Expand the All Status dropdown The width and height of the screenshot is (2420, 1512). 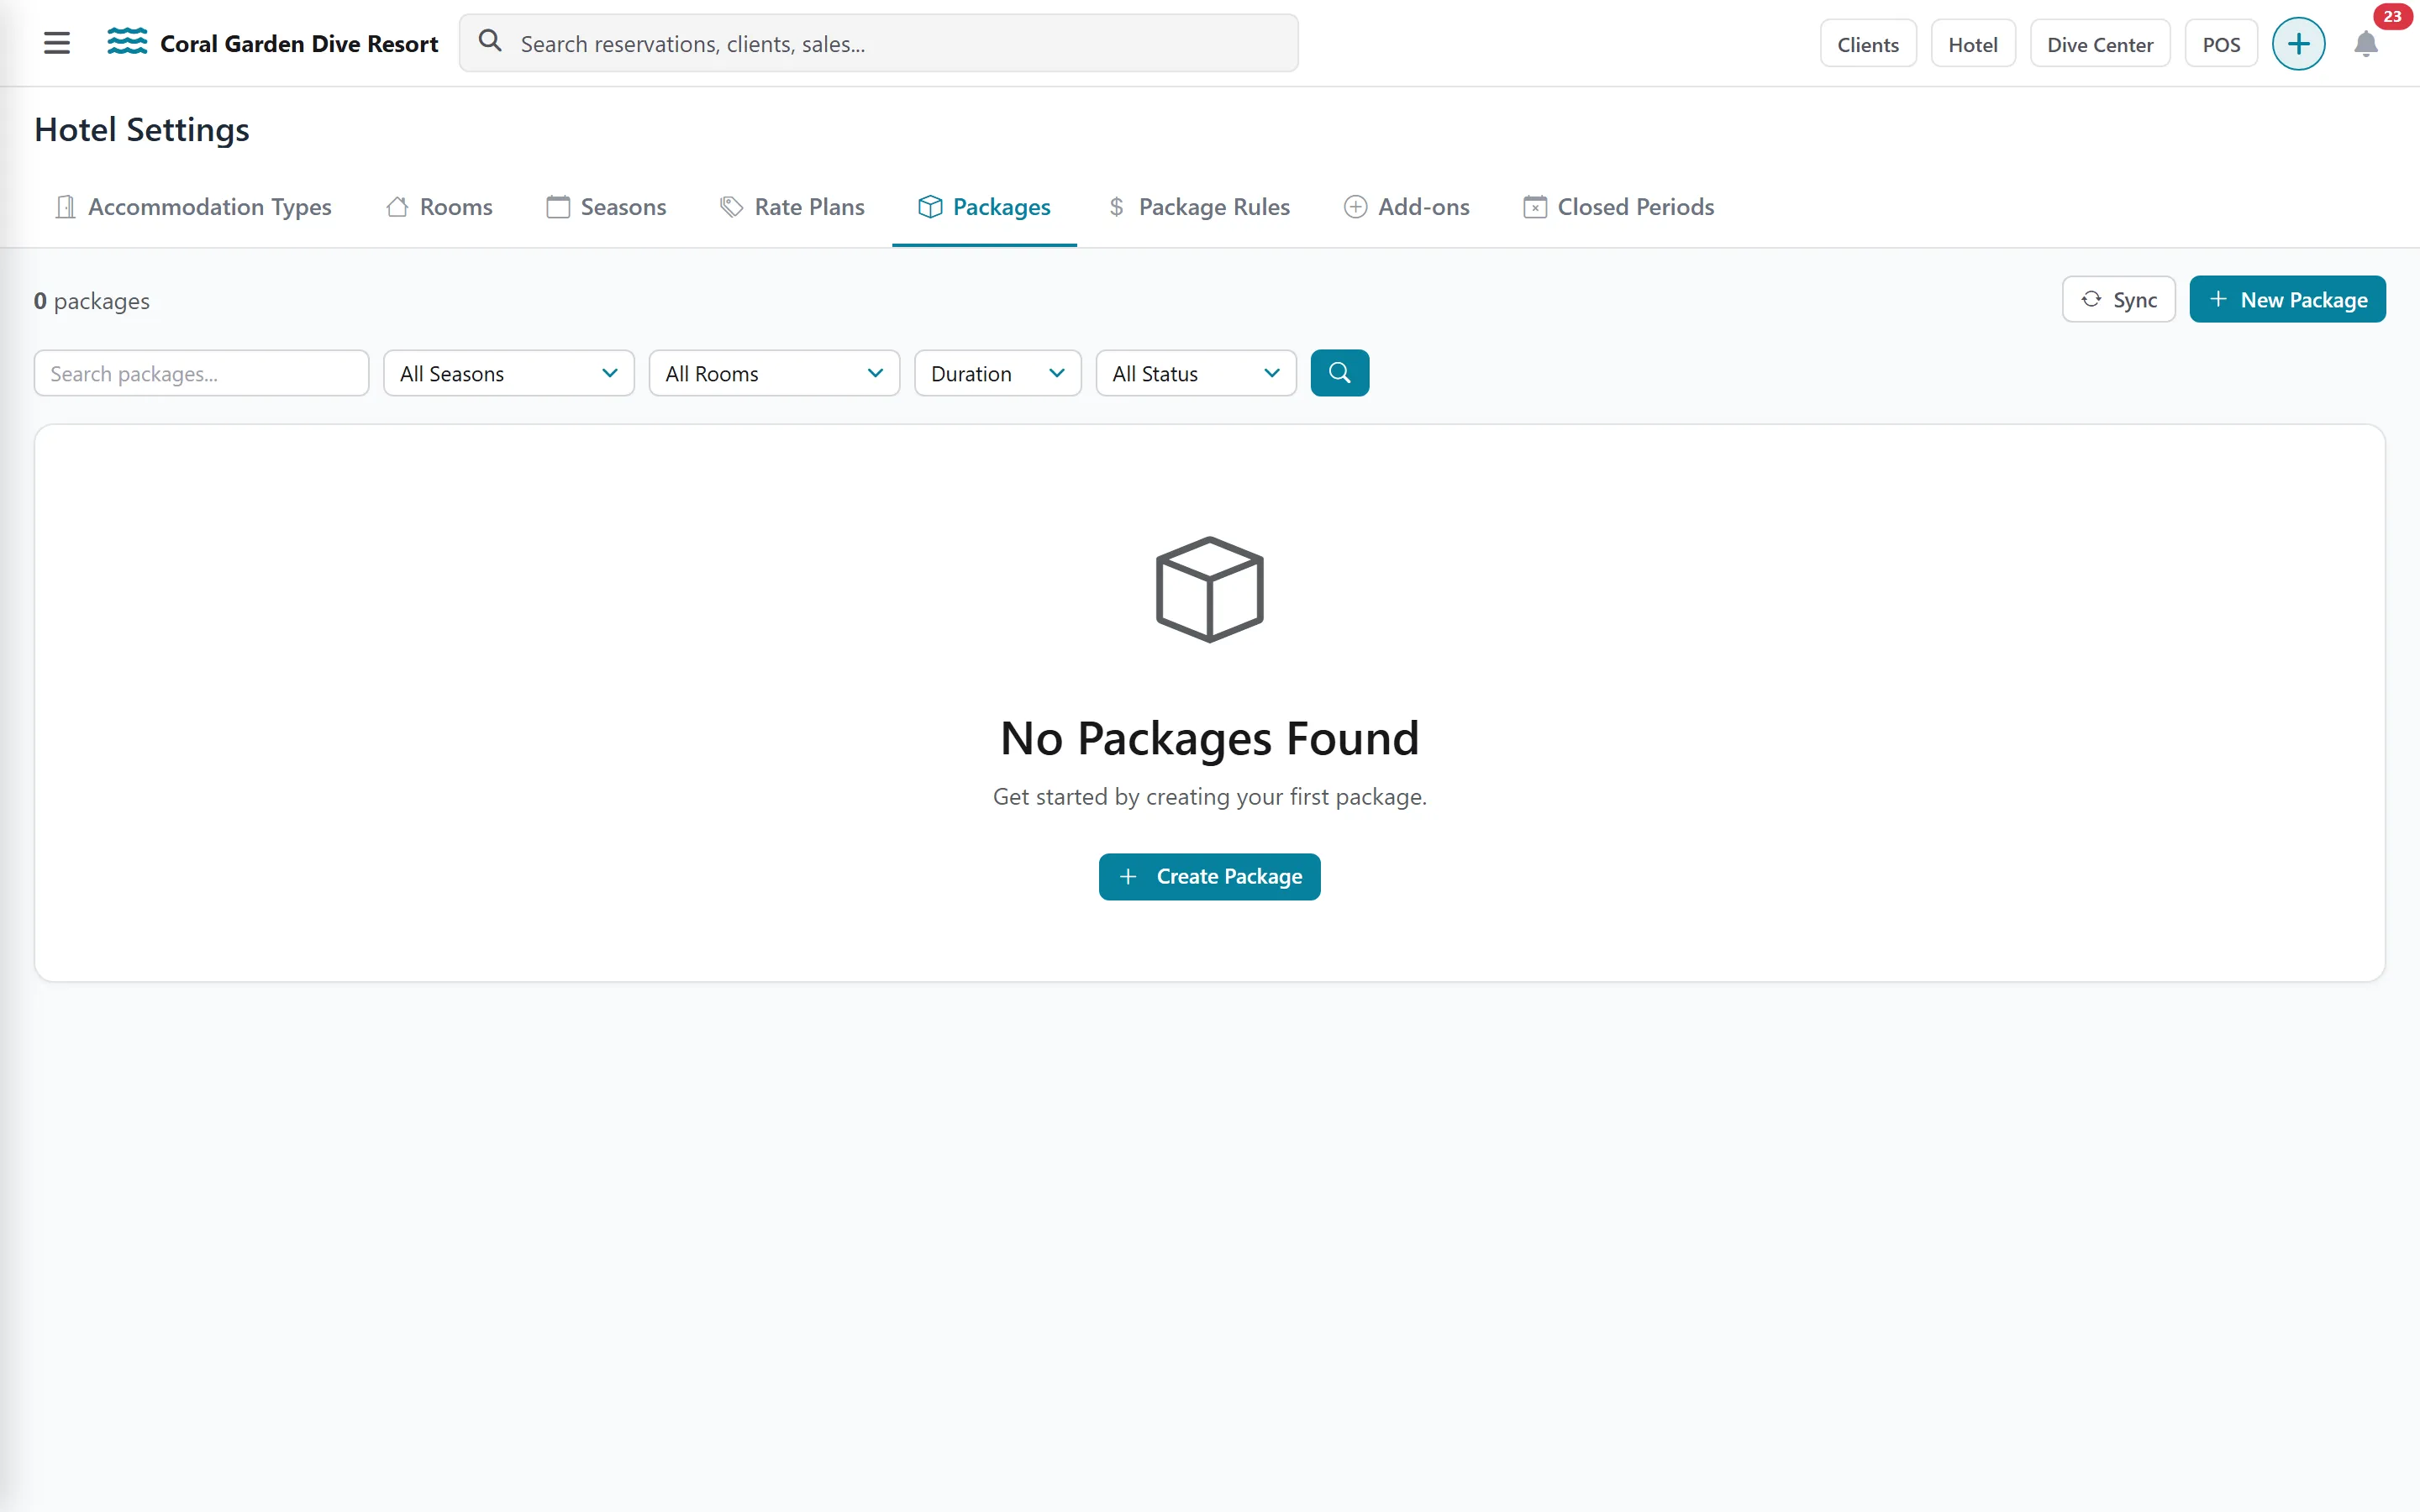(1196, 373)
